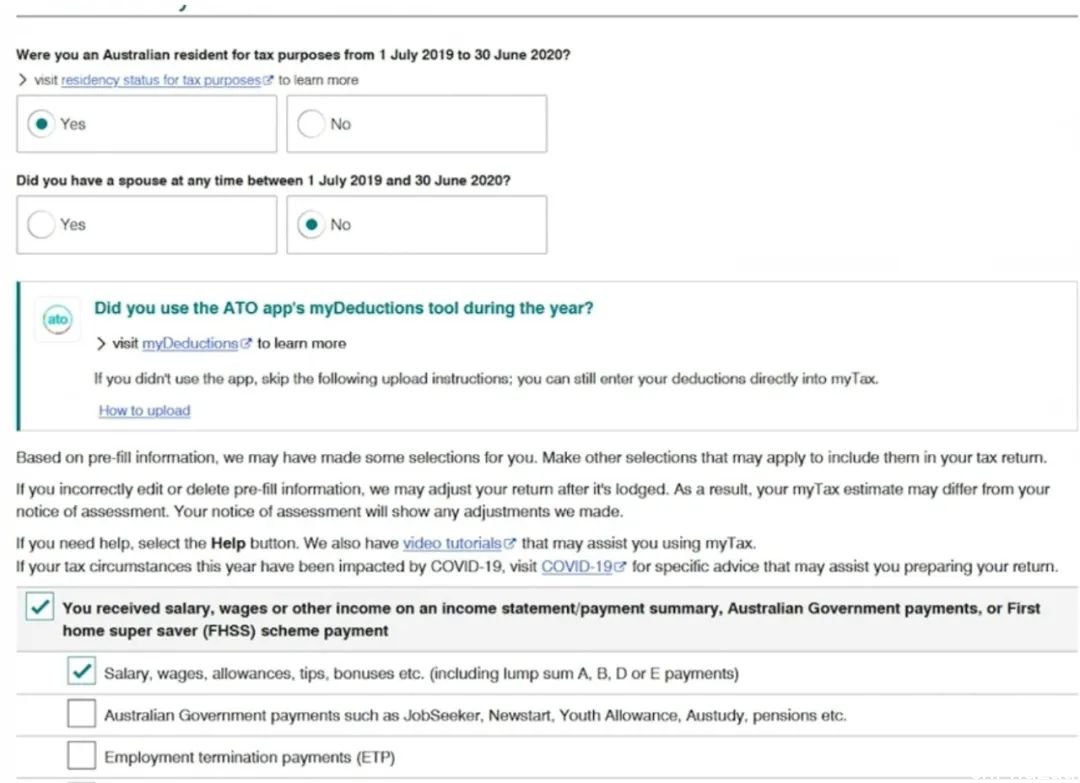Check Employment termination payments (ETP) checkbox

coord(81,755)
